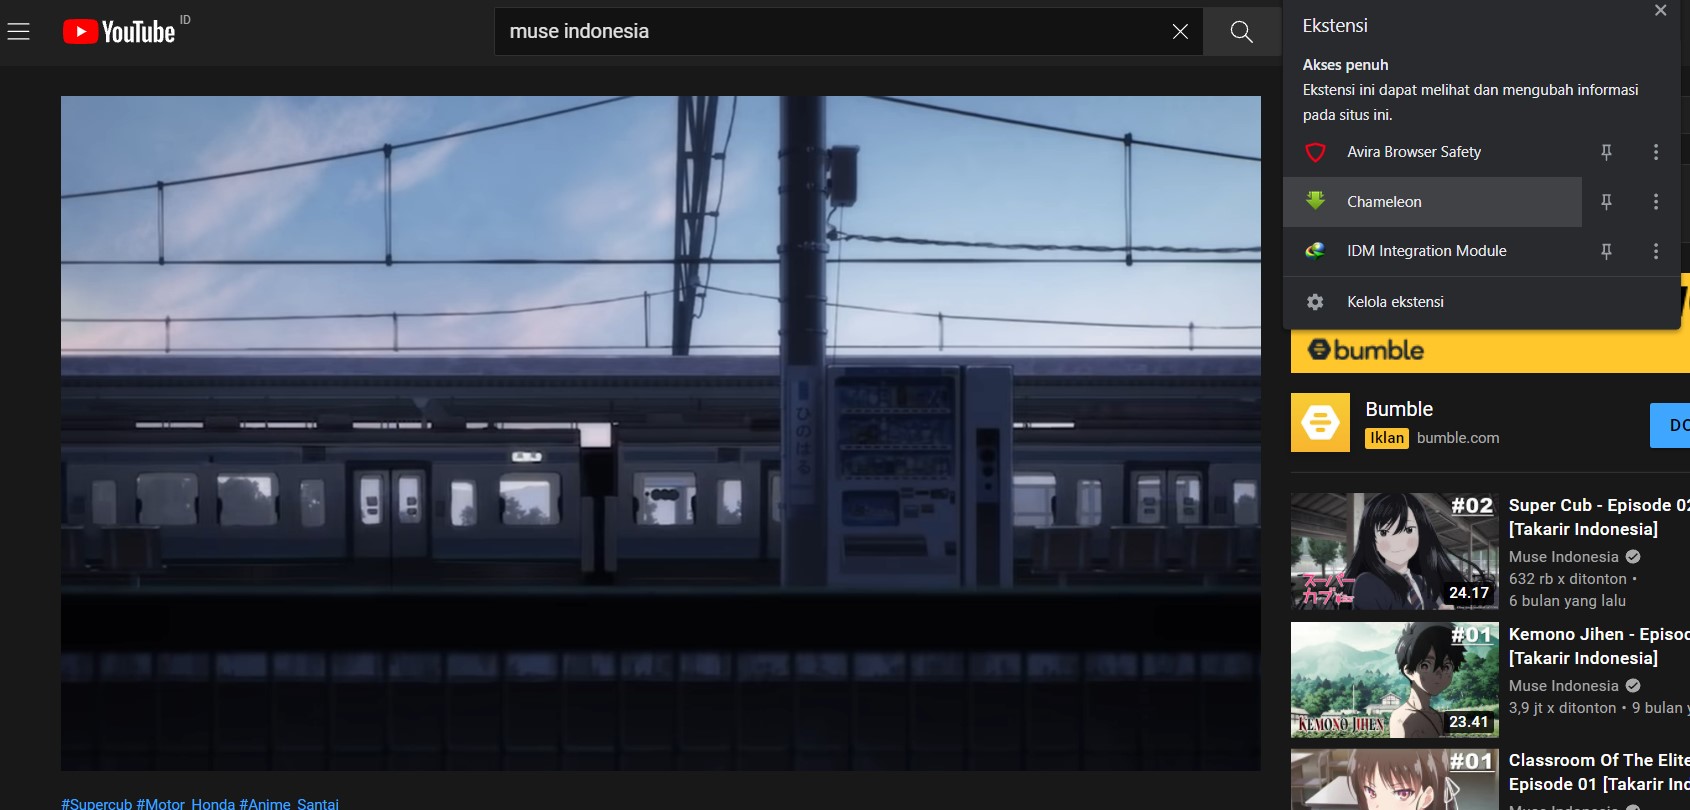Open Muse Indonesia channel under Kemono Jihen
The image size is (1690, 810).
pyautogui.click(x=1563, y=686)
